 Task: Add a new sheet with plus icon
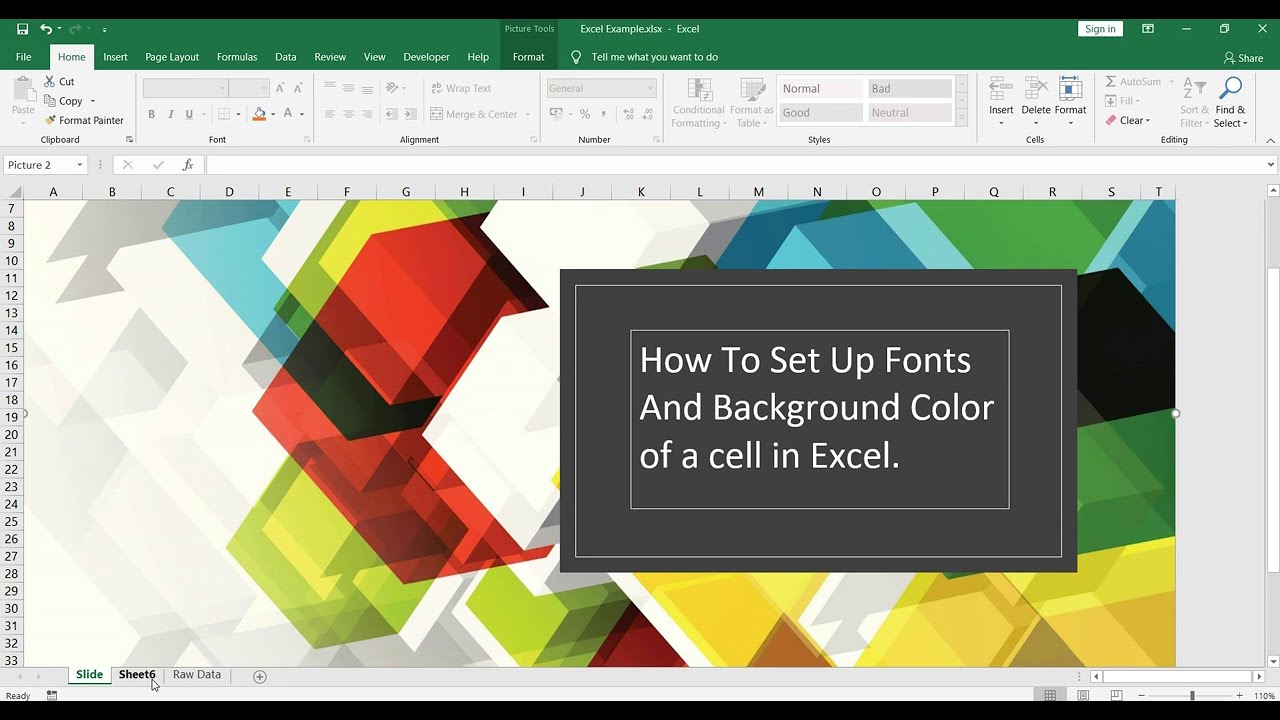point(260,676)
